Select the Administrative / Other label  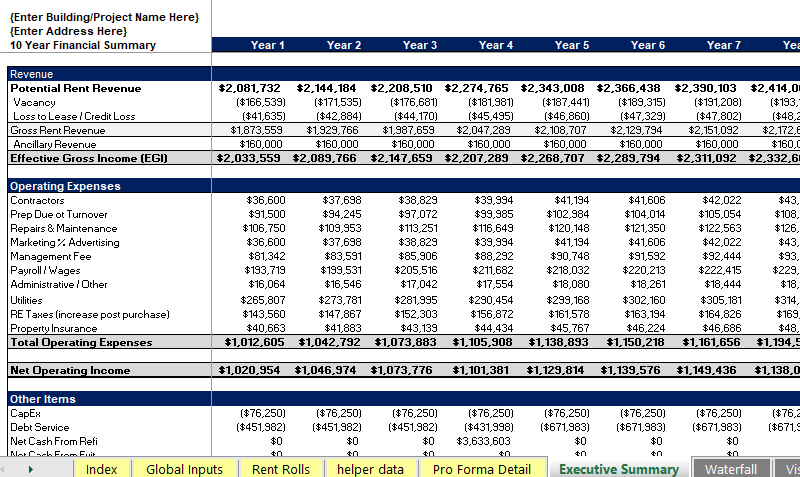(59, 284)
